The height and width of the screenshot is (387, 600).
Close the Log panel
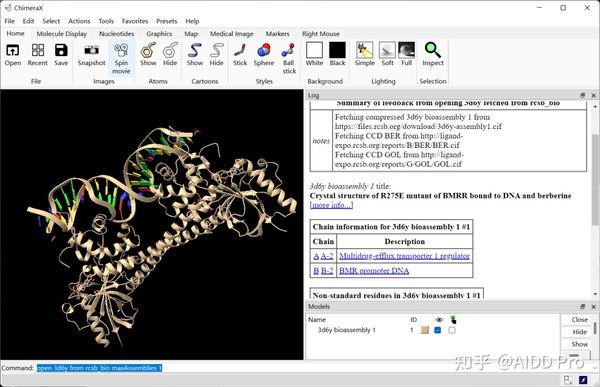pyautogui.click(x=593, y=95)
